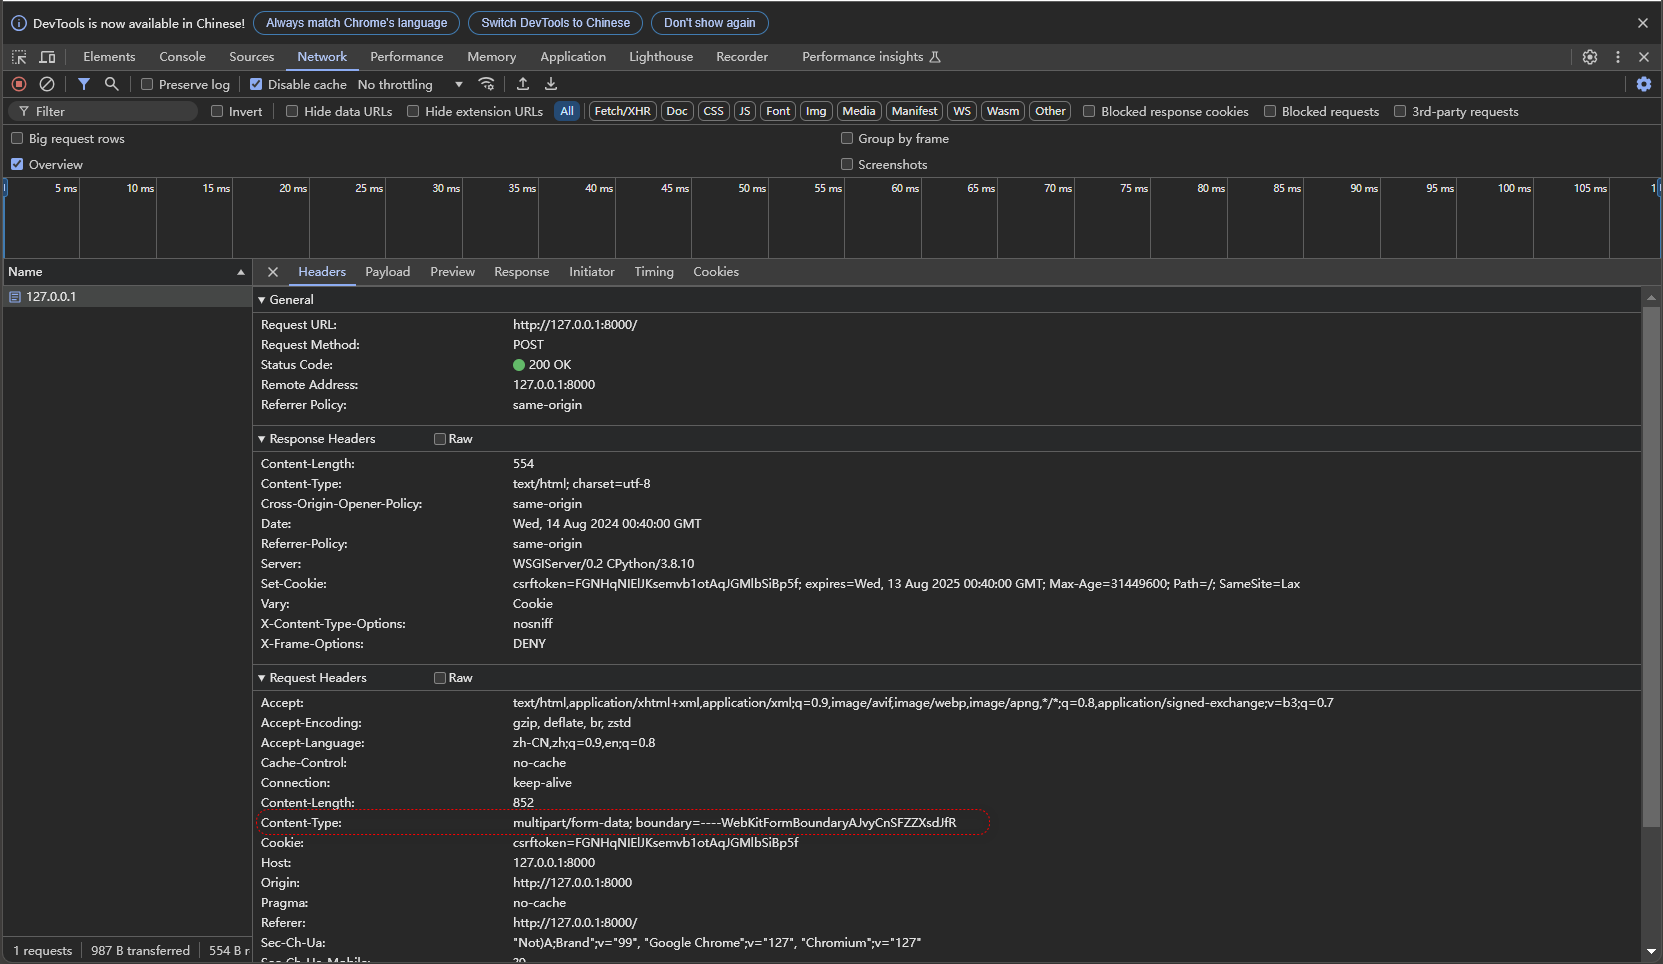Enable the Invert filter checkbox

click(x=217, y=111)
